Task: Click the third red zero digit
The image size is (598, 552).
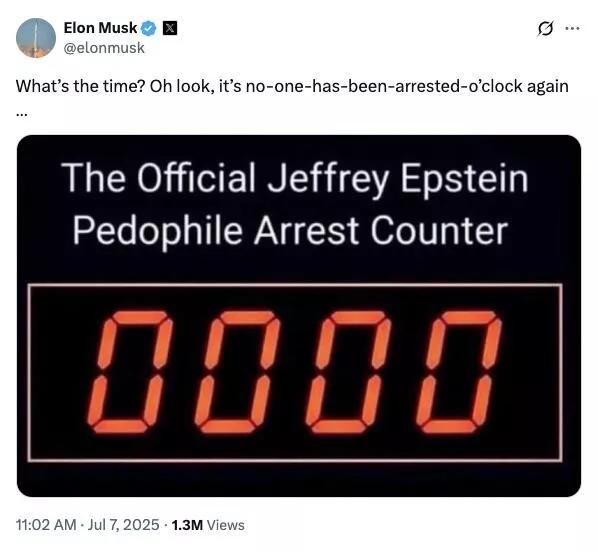Action: click(x=348, y=372)
